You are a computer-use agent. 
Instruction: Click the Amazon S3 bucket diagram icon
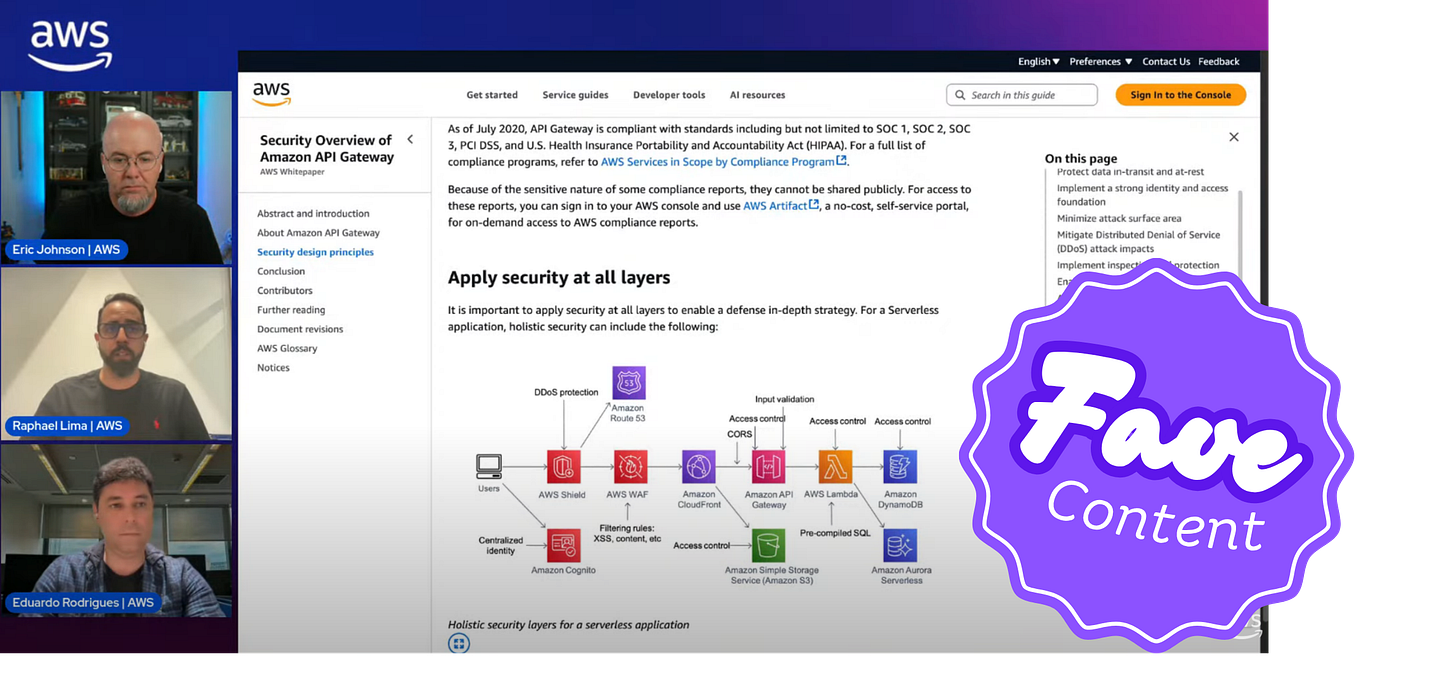point(768,545)
